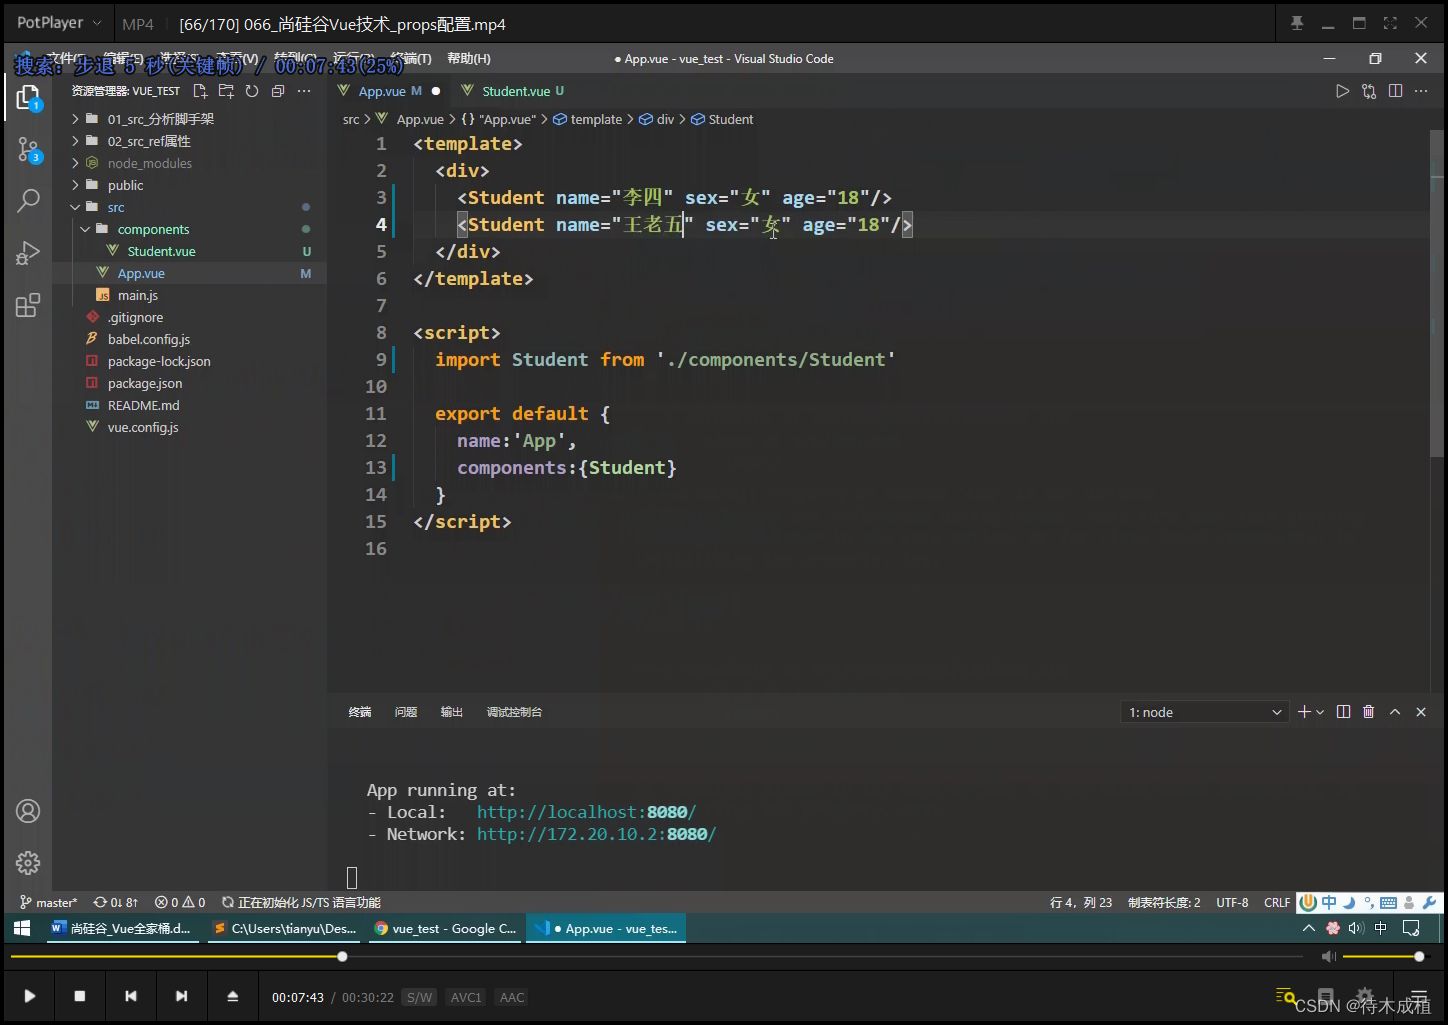The width and height of the screenshot is (1448, 1025).
Task: Click the sync changes 0↓ 8↑ indicator
Action: pos(116,902)
